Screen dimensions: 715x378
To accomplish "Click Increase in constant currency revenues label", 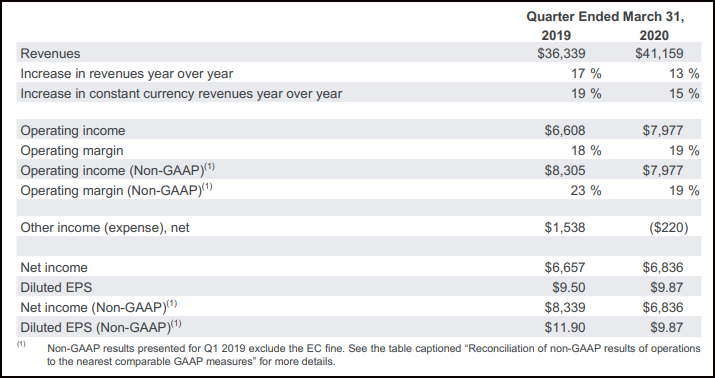I will [181, 93].
